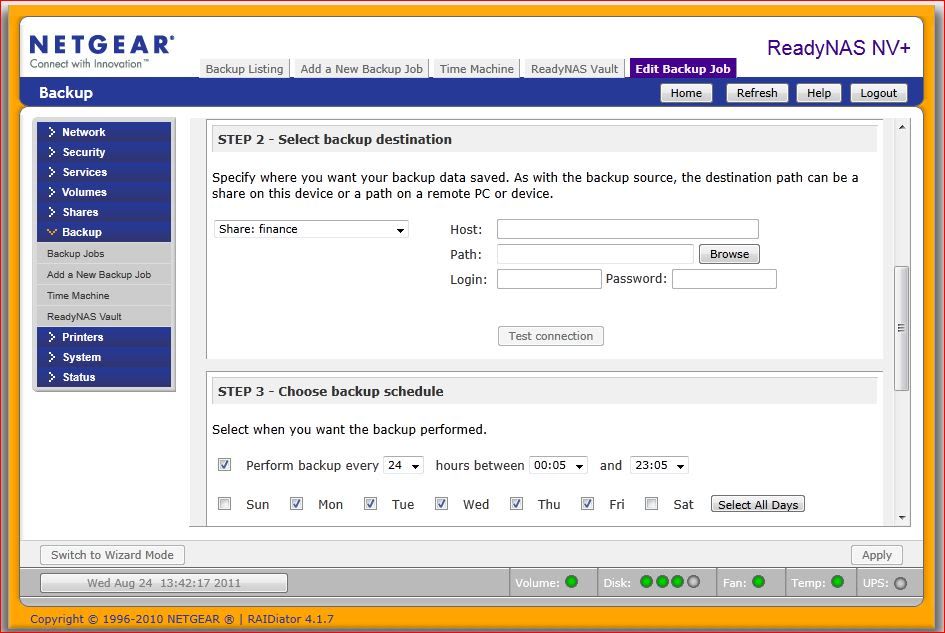Enable the Sun backup day checkbox
The width and height of the screenshot is (945, 633).
click(x=225, y=504)
